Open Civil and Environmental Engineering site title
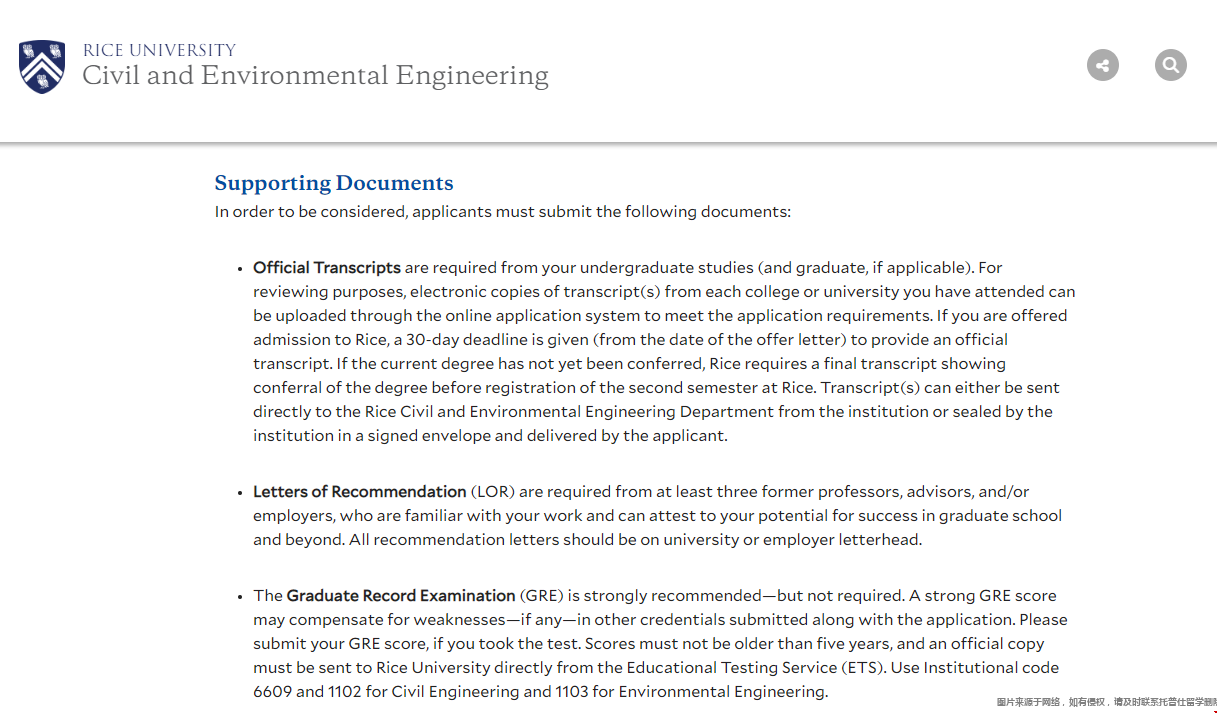Screen dimensions: 1217x713 pos(315,76)
